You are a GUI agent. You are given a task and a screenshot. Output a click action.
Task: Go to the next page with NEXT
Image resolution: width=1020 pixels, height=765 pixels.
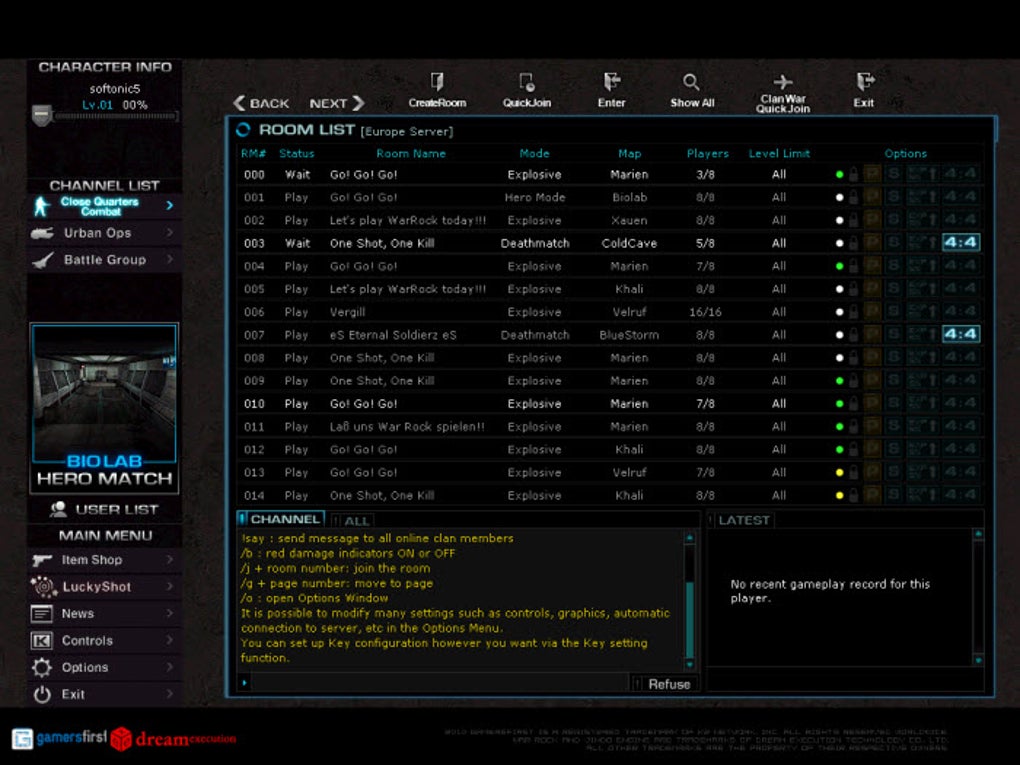coord(336,103)
